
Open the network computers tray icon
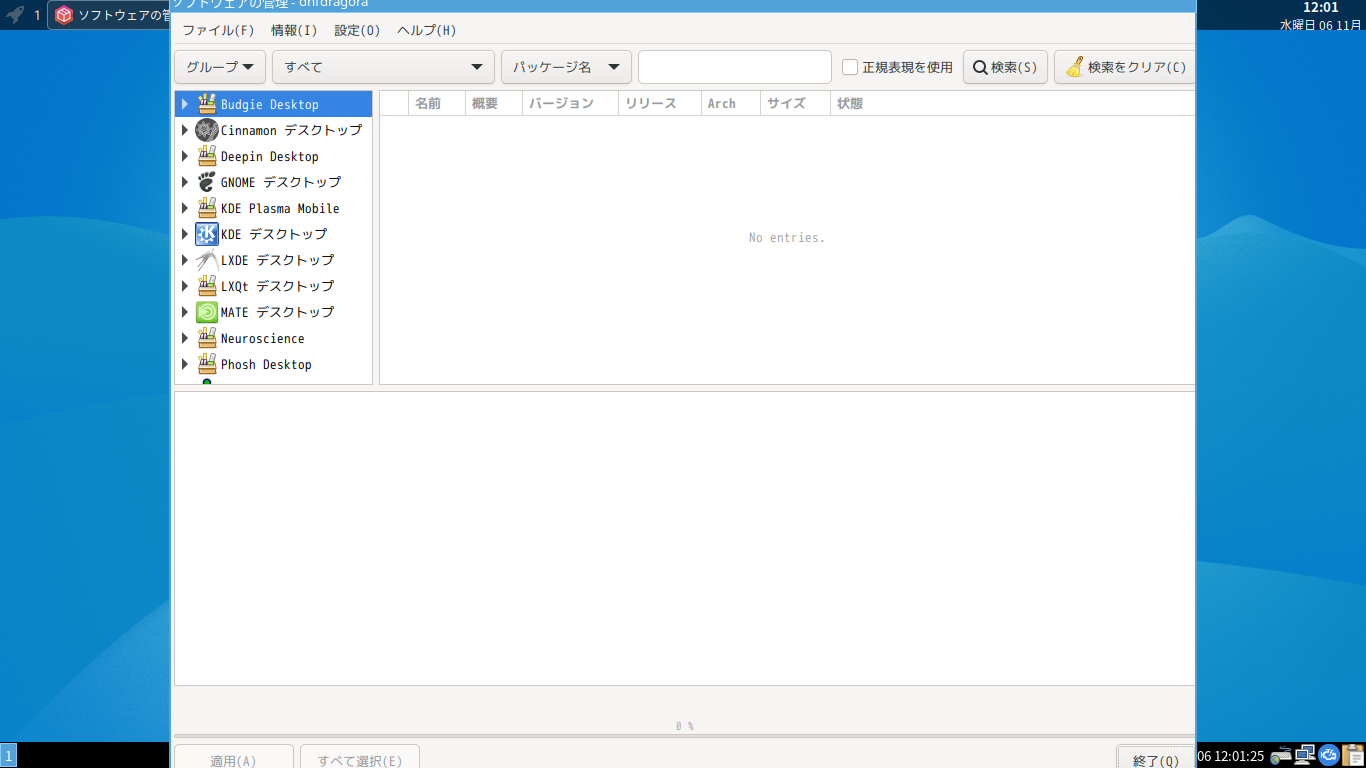click(1305, 755)
